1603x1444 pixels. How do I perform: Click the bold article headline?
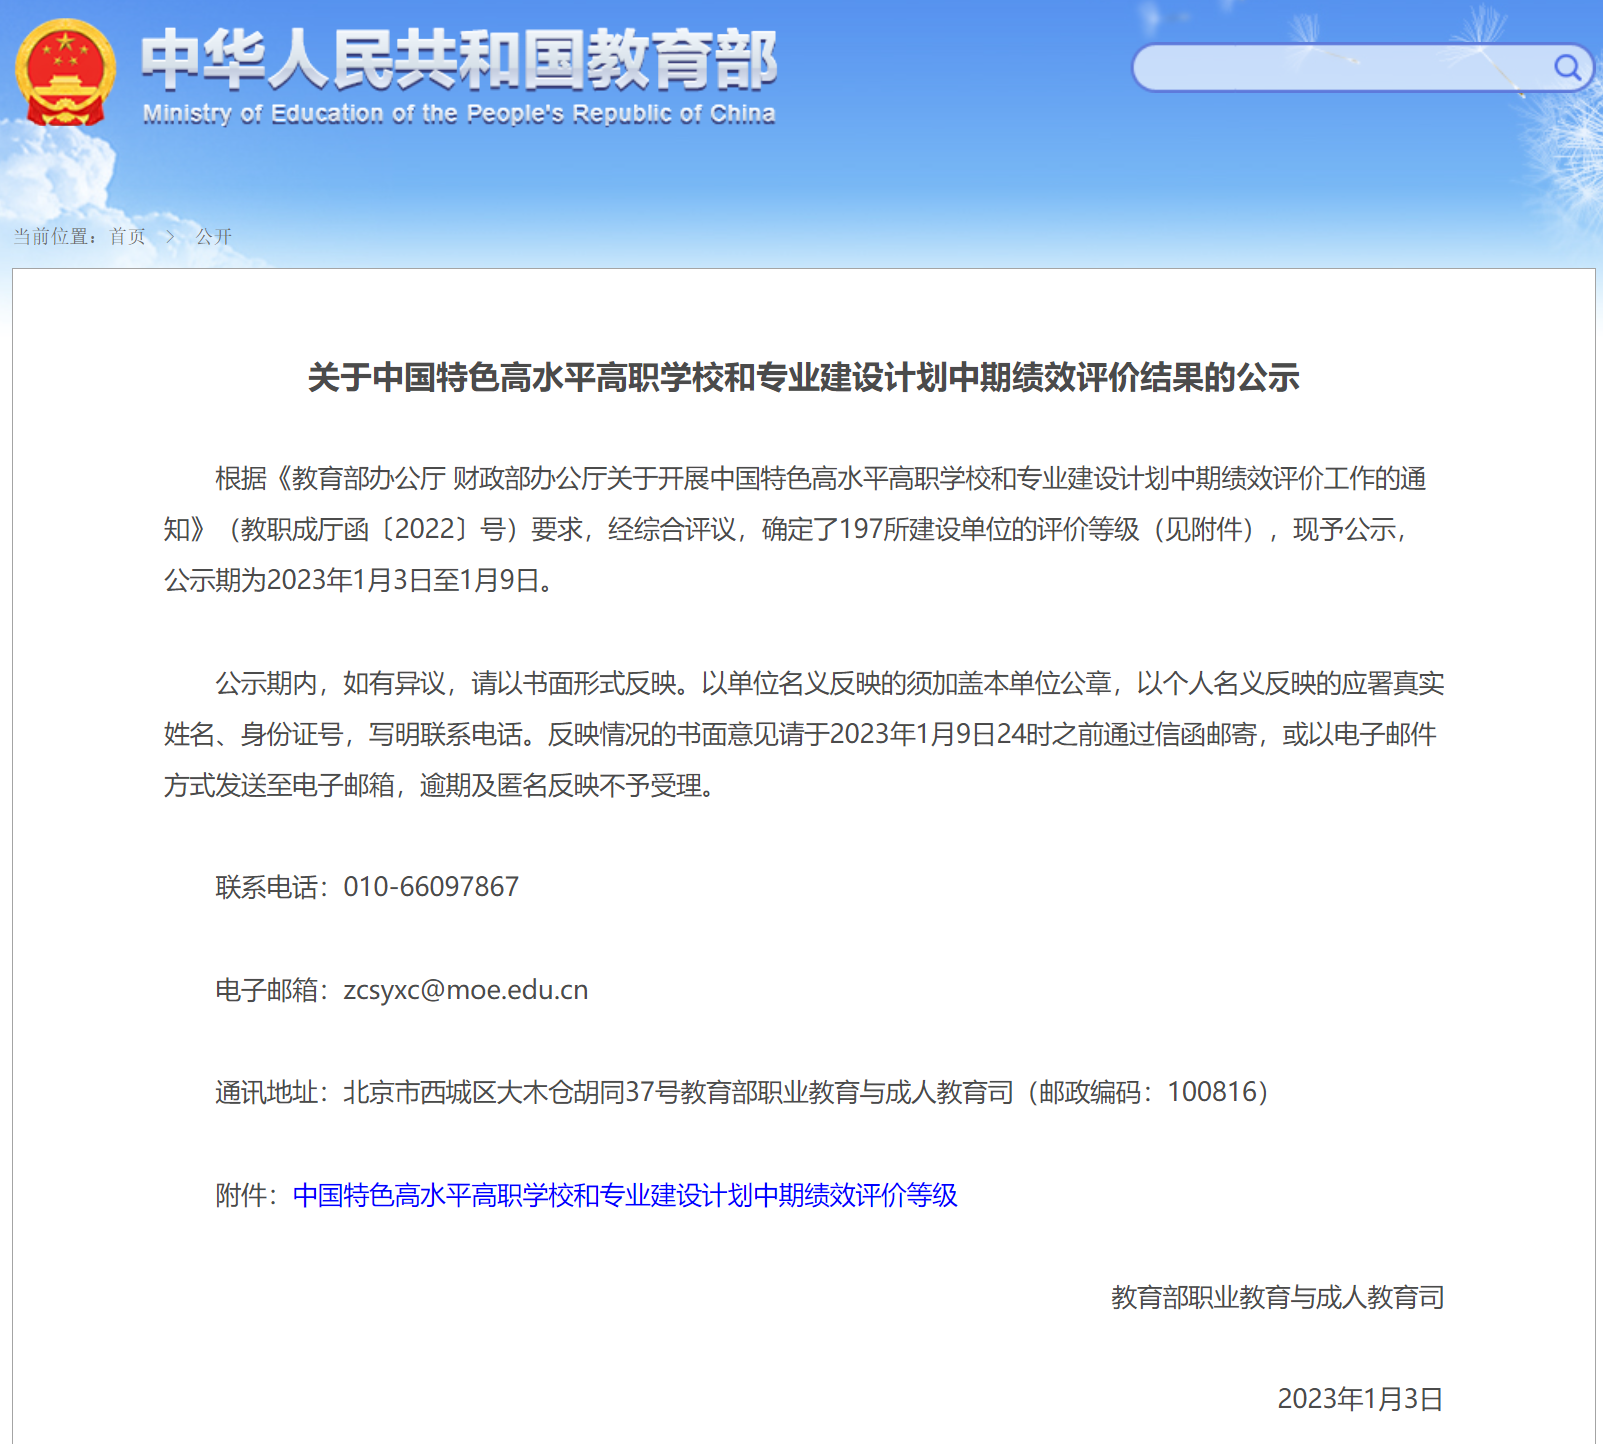pos(803,378)
